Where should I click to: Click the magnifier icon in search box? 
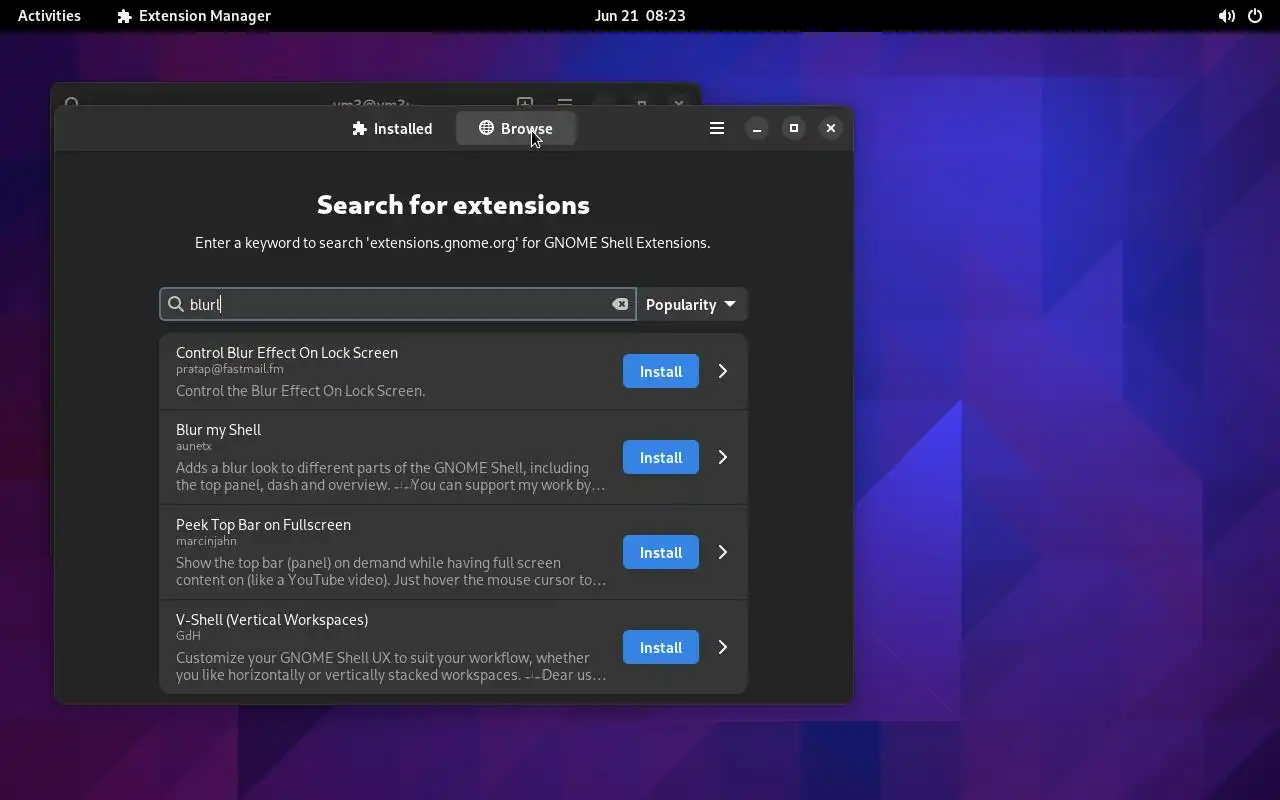176,304
